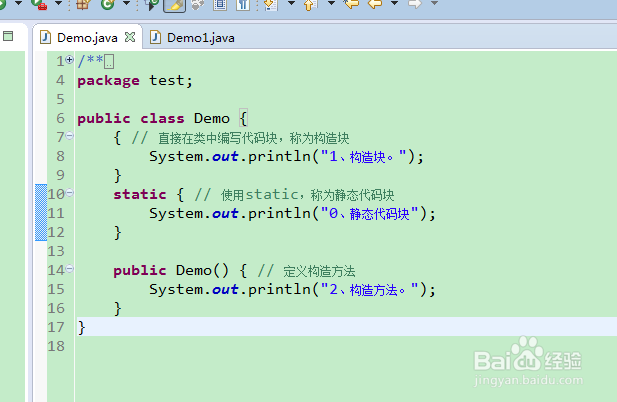The width and height of the screenshot is (617, 402).
Task: Toggle show whitespace characters pilcrow icon
Action: [x=243, y=4]
